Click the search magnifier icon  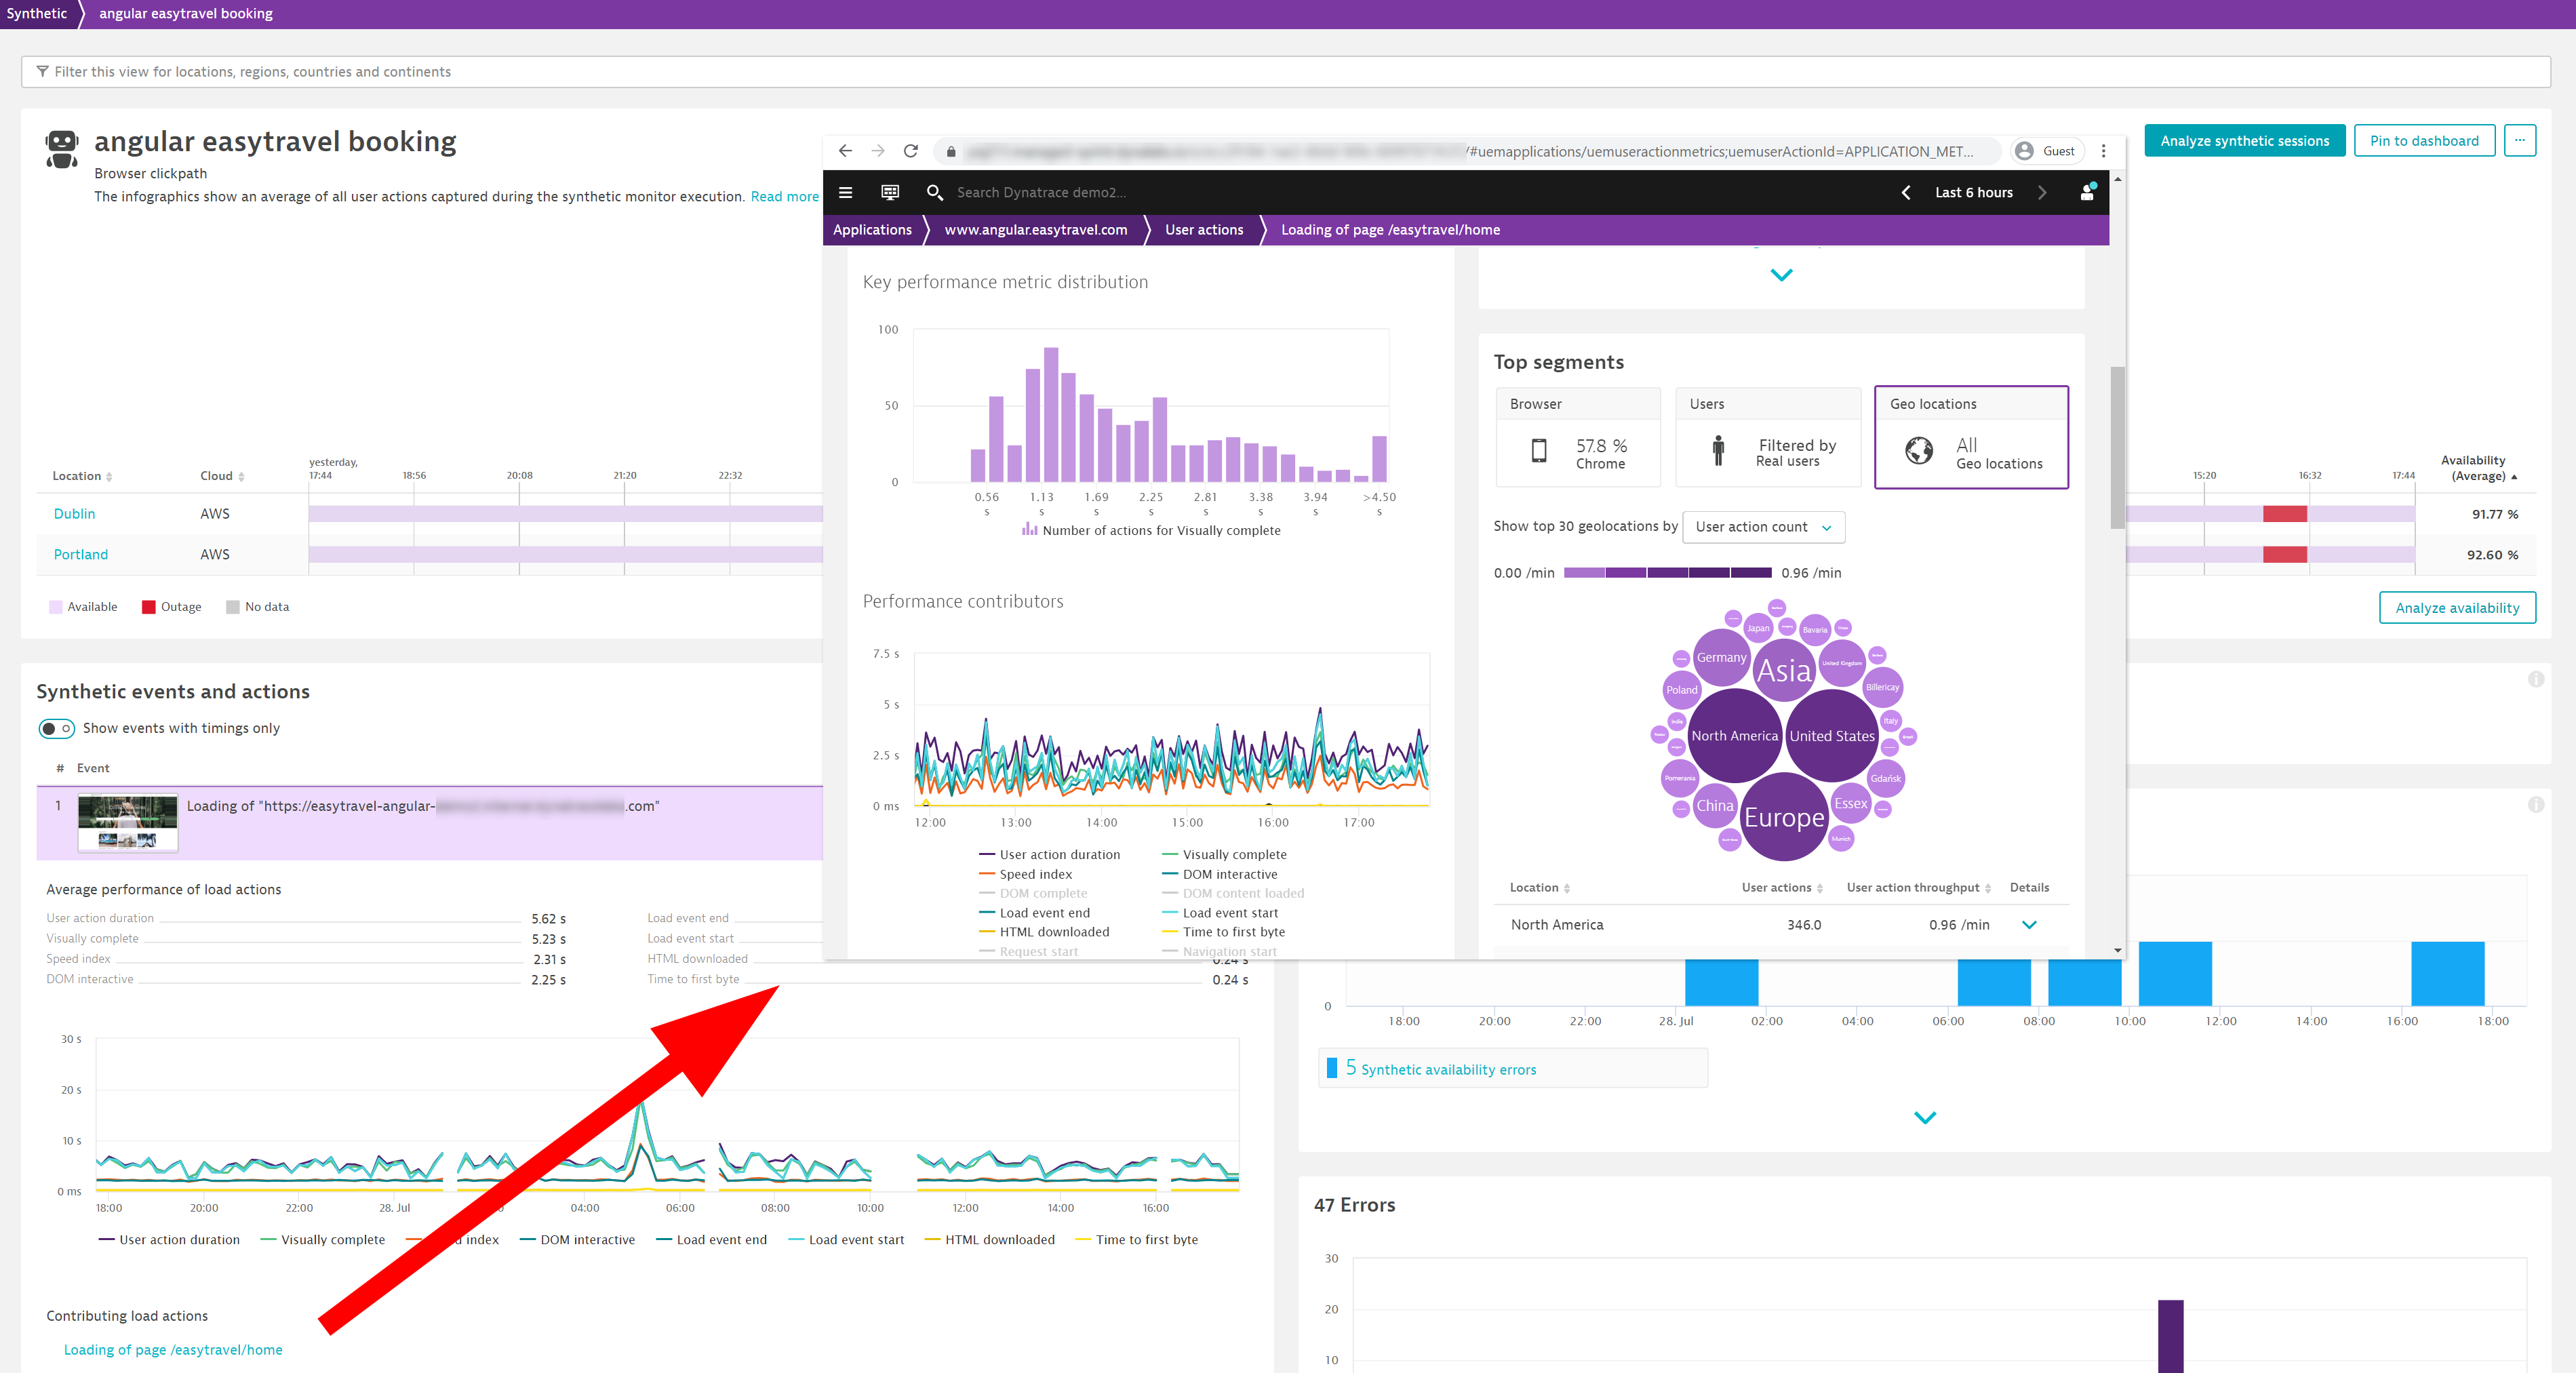934,192
